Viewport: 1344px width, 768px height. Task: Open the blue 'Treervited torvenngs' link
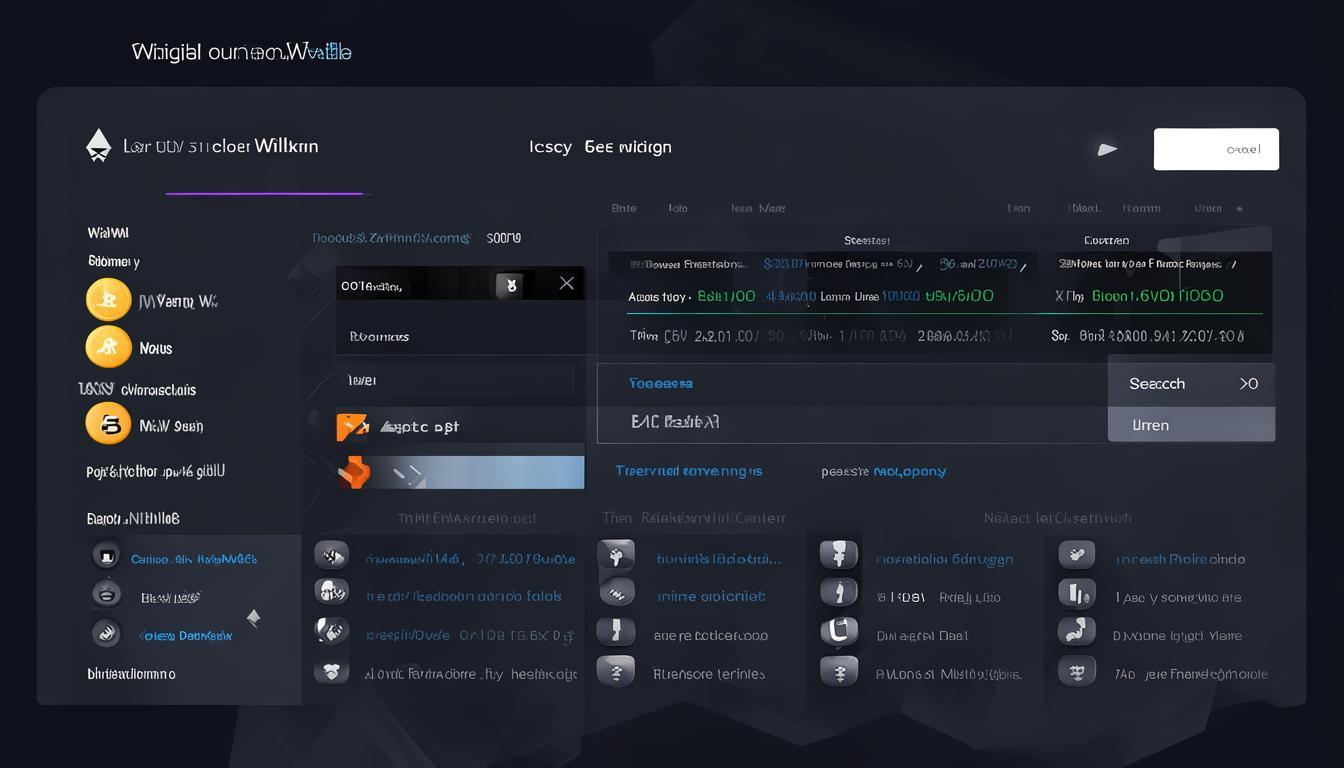688,471
